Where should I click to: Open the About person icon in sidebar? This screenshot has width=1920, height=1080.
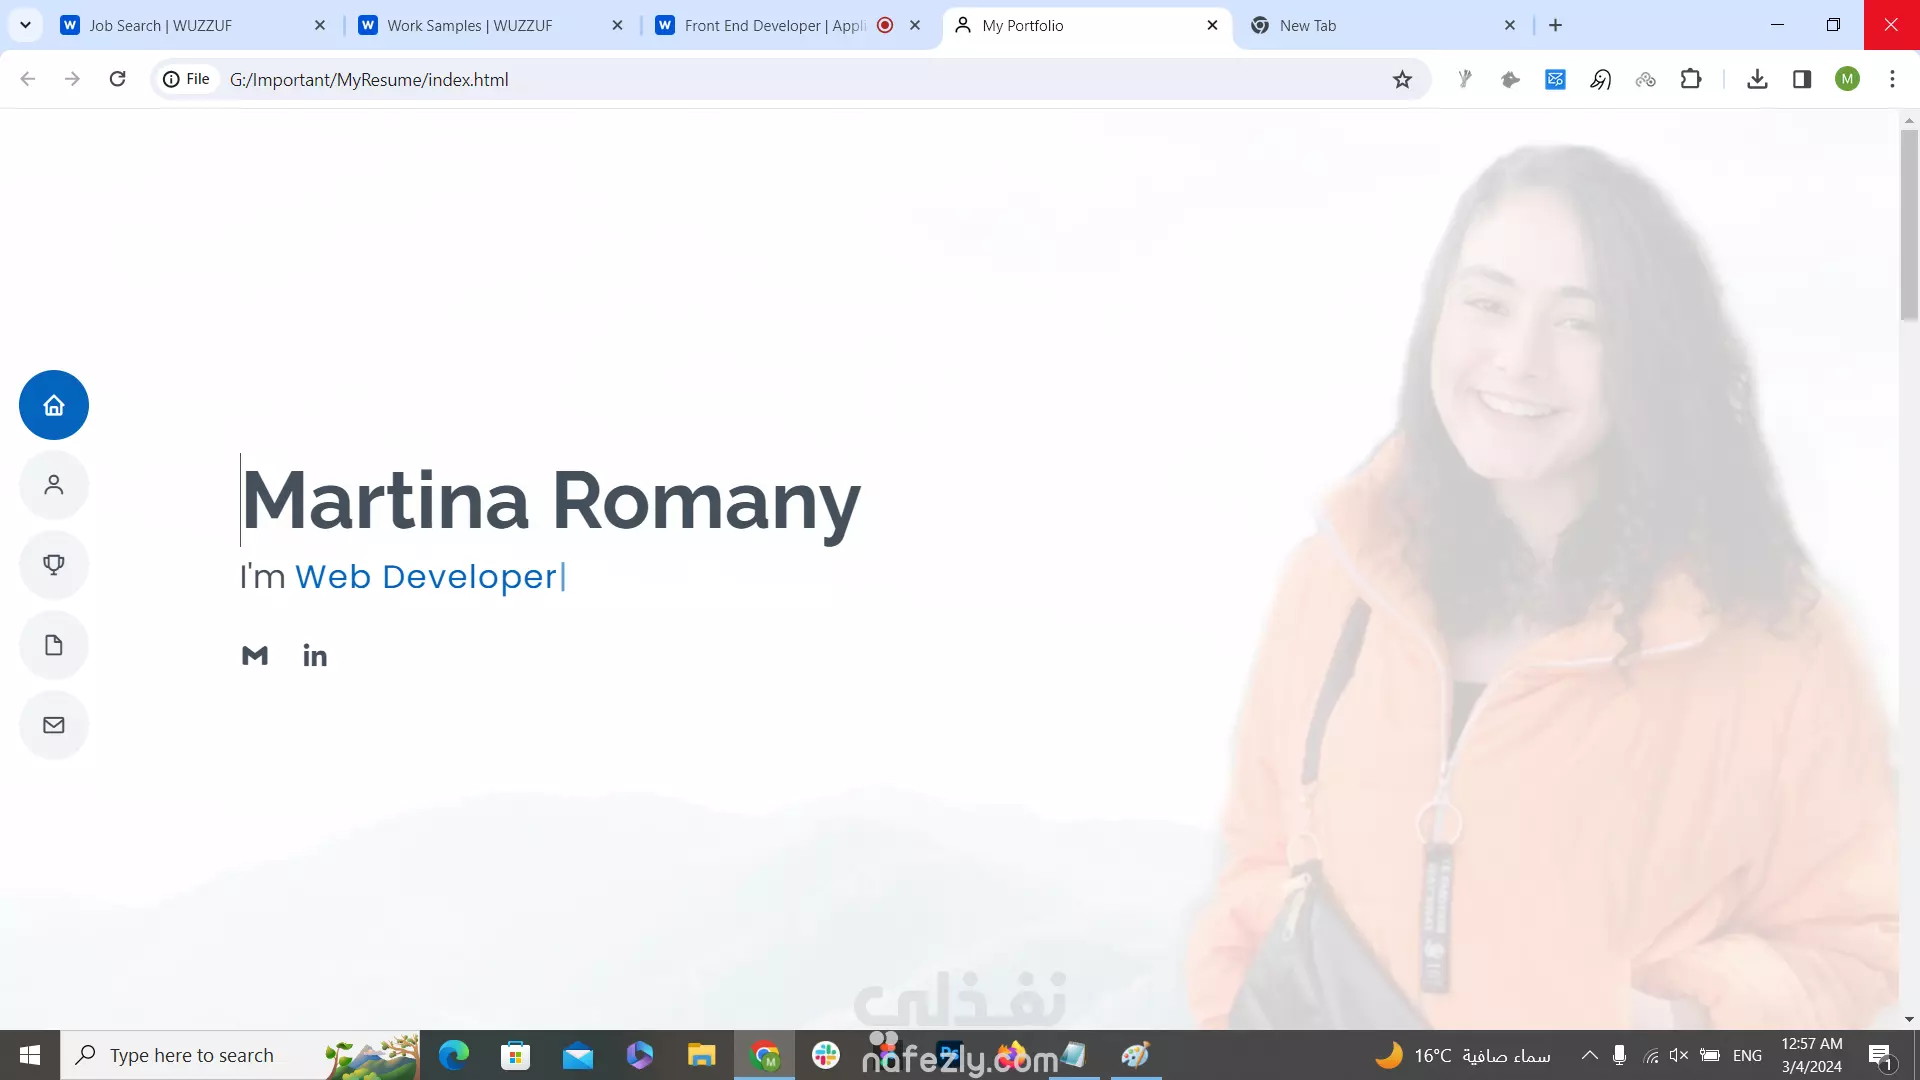click(x=54, y=485)
